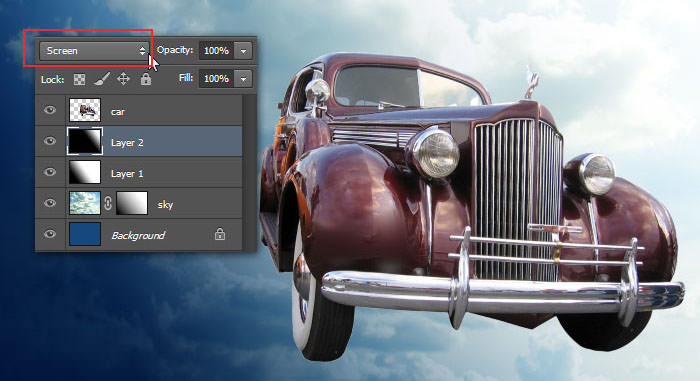Click the sky layer mask link icon
This screenshot has height=381, width=700.
tap(108, 203)
